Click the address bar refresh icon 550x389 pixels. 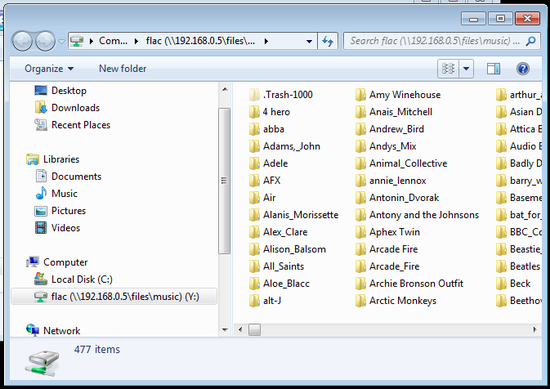328,41
